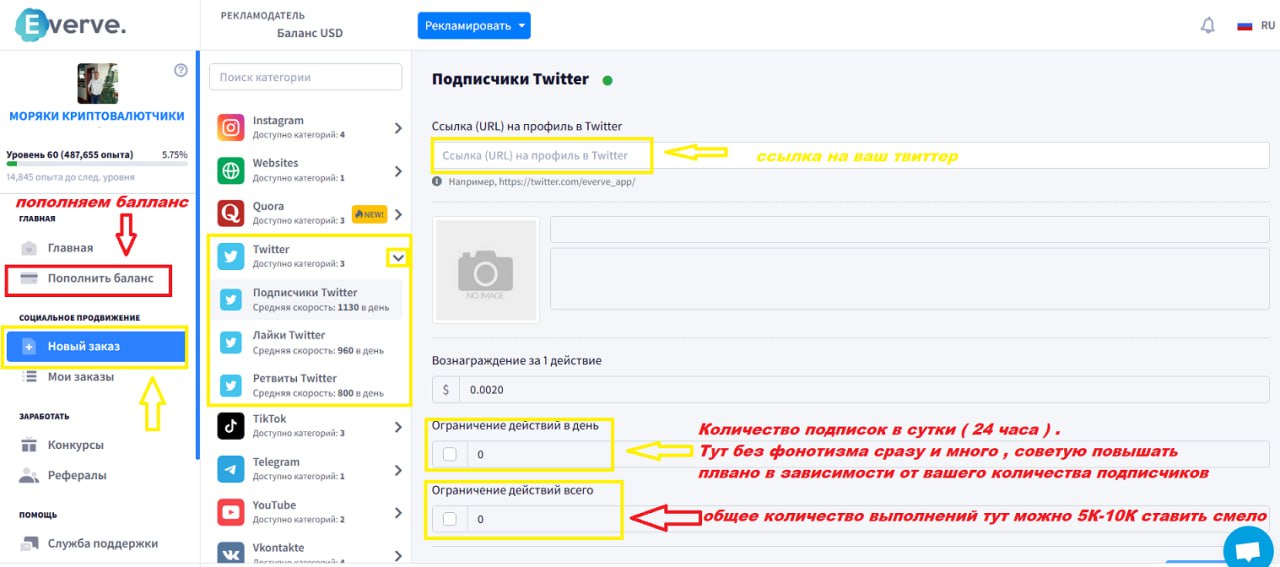The width and height of the screenshot is (1280, 567).
Task: Click the Vkontakte category icon
Action: (x=231, y=553)
